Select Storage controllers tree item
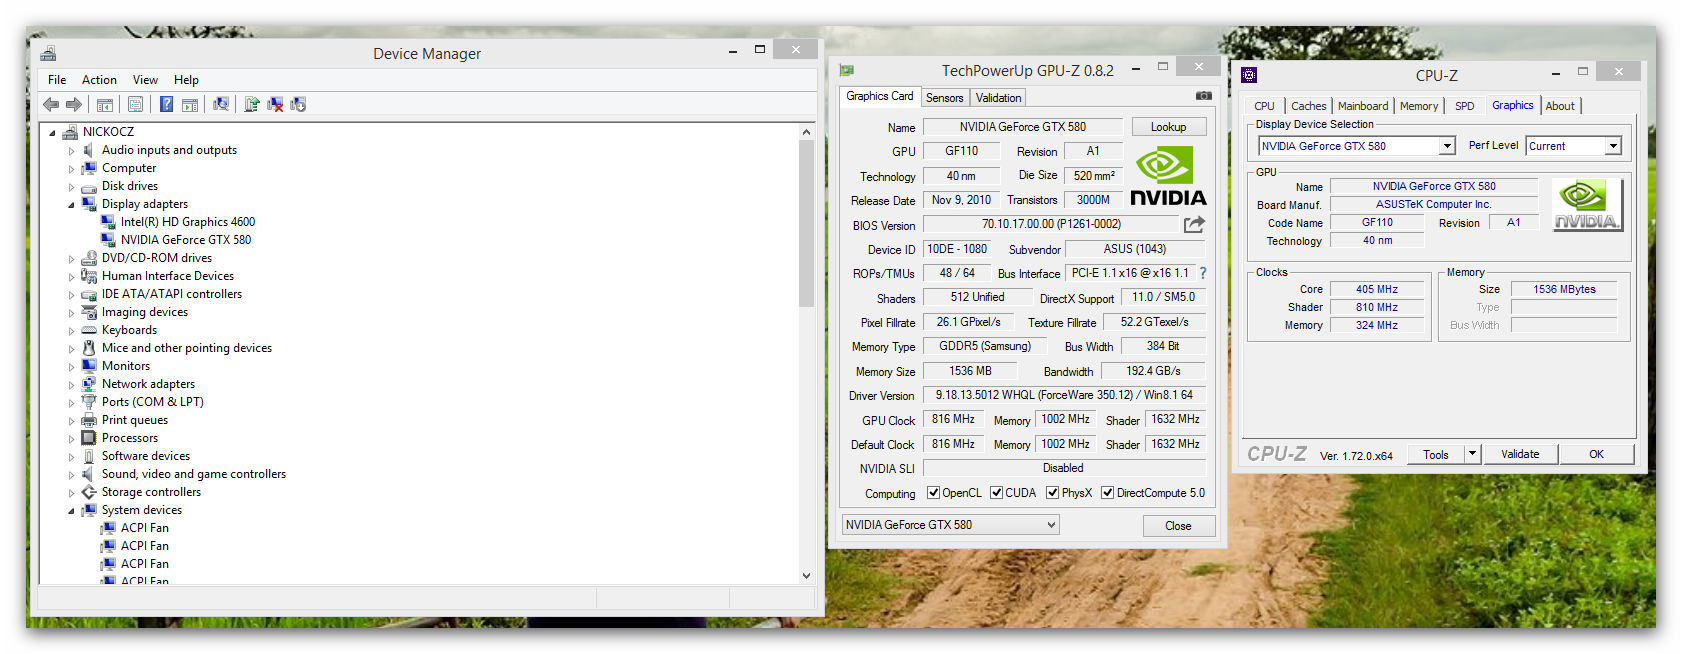This screenshot has height=654, width=1682. point(151,492)
